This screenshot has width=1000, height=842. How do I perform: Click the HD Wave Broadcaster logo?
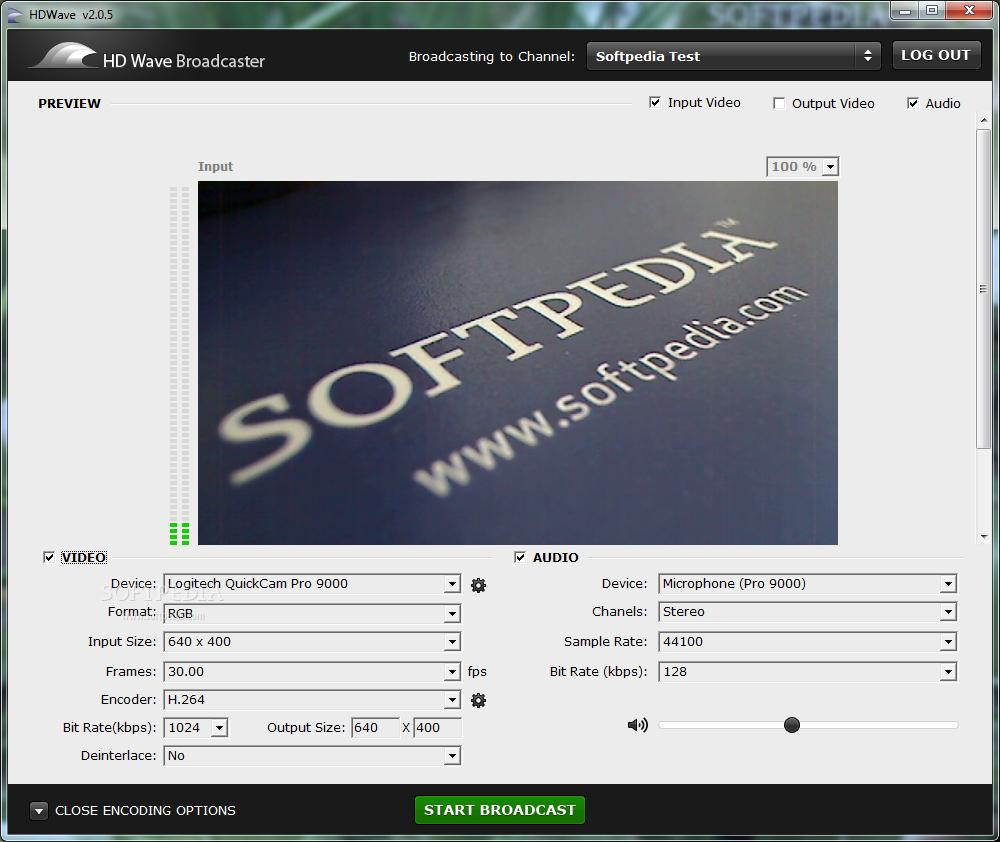148,57
